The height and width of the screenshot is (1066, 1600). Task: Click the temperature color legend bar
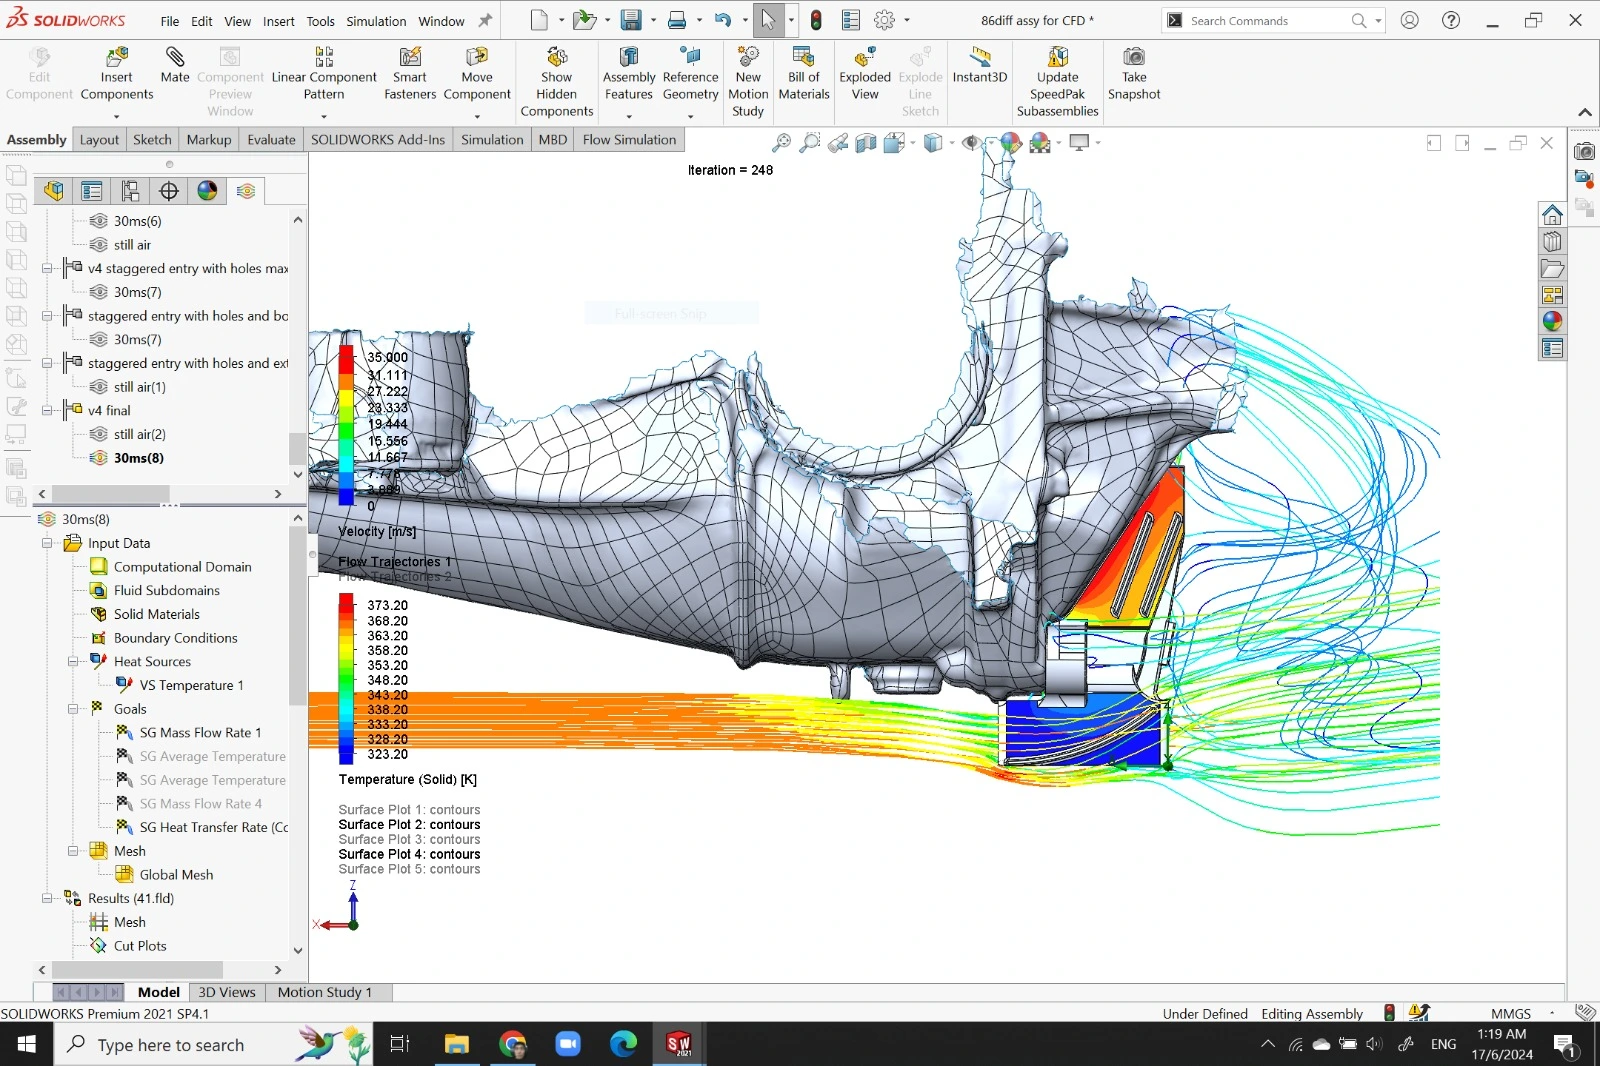pyautogui.click(x=346, y=679)
